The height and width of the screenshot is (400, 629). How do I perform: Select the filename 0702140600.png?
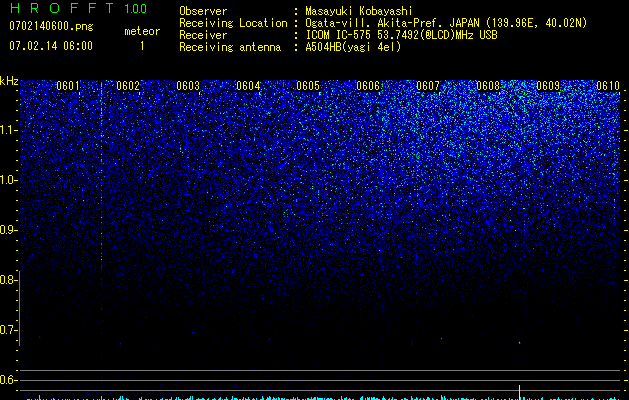click(51, 26)
